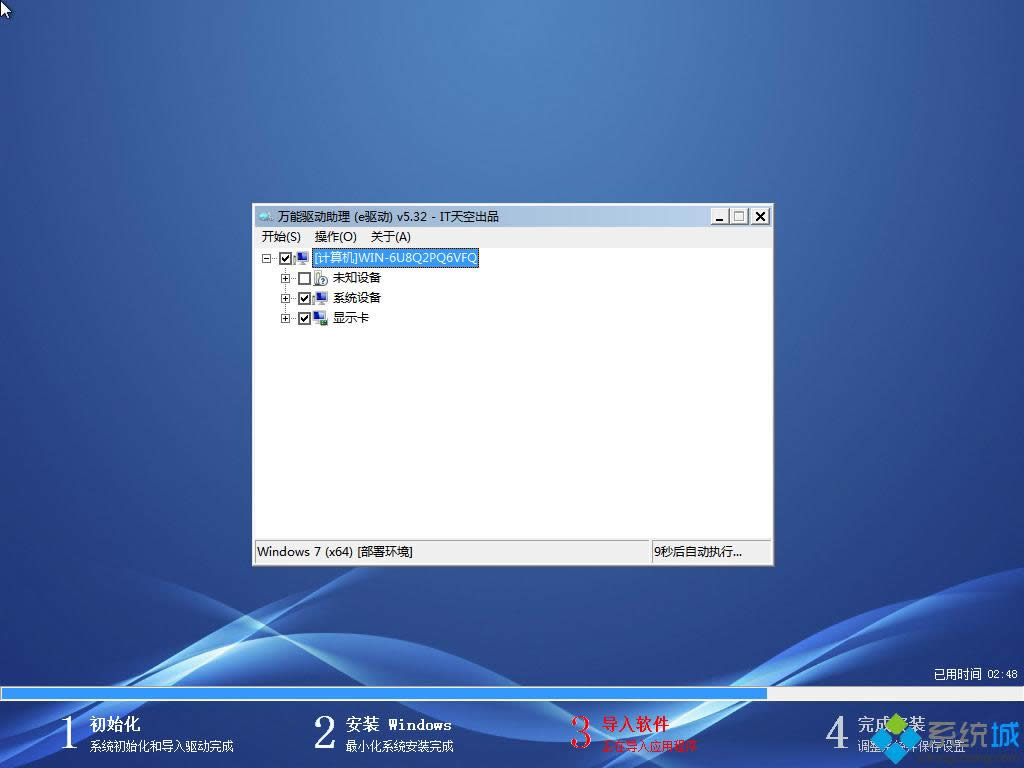Uncheck the 显示卡 checkbox

click(304, 318)
